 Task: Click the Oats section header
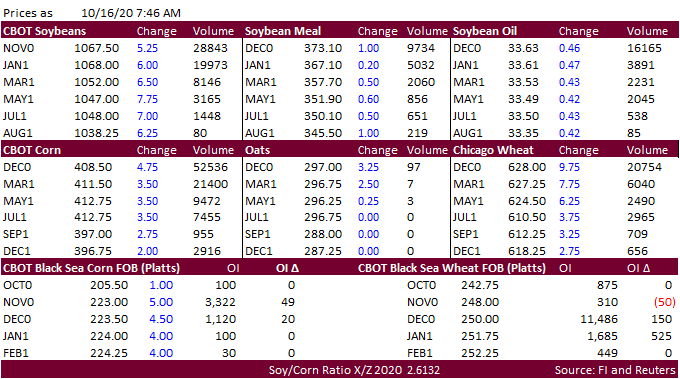pyautogui.click(x=258, y=150)
